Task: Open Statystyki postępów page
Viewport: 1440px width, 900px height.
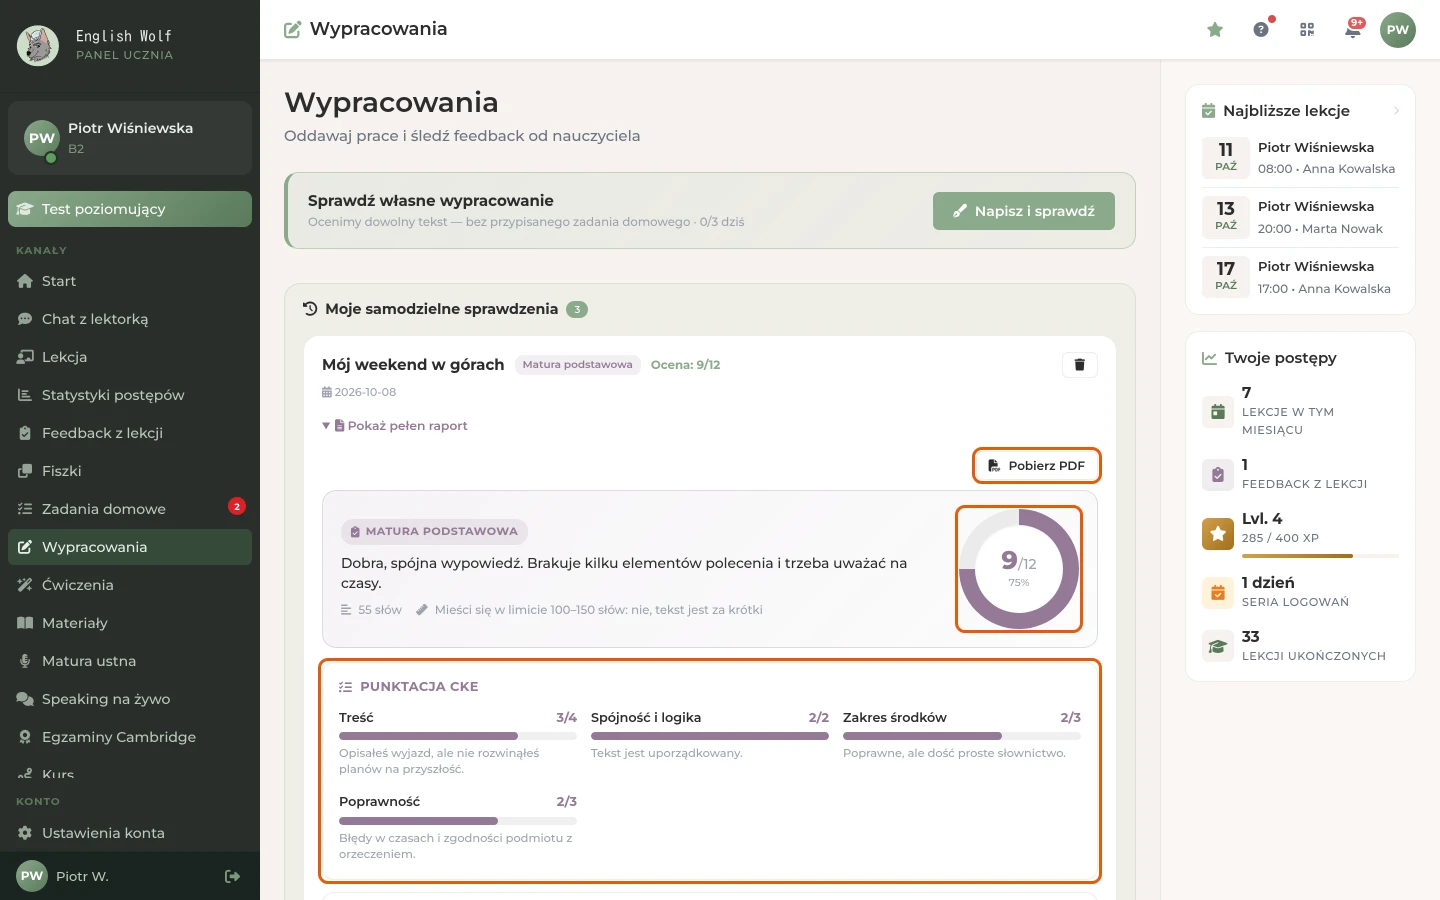Action: [130, 395]
